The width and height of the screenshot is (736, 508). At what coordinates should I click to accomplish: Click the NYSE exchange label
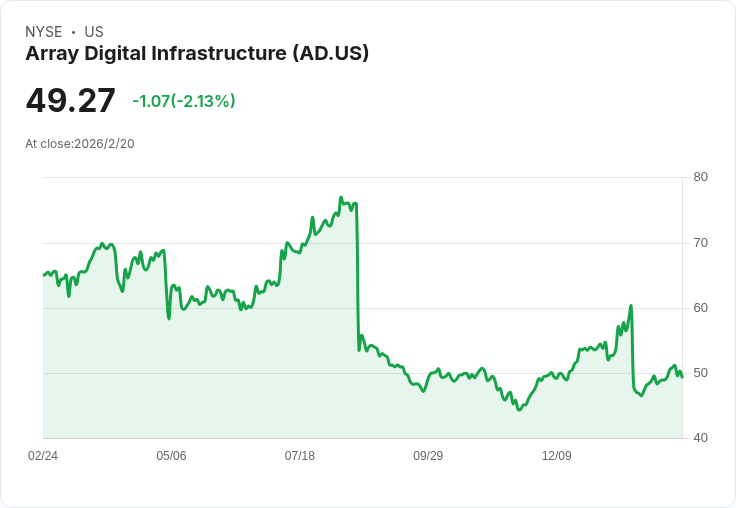(43, 32)
